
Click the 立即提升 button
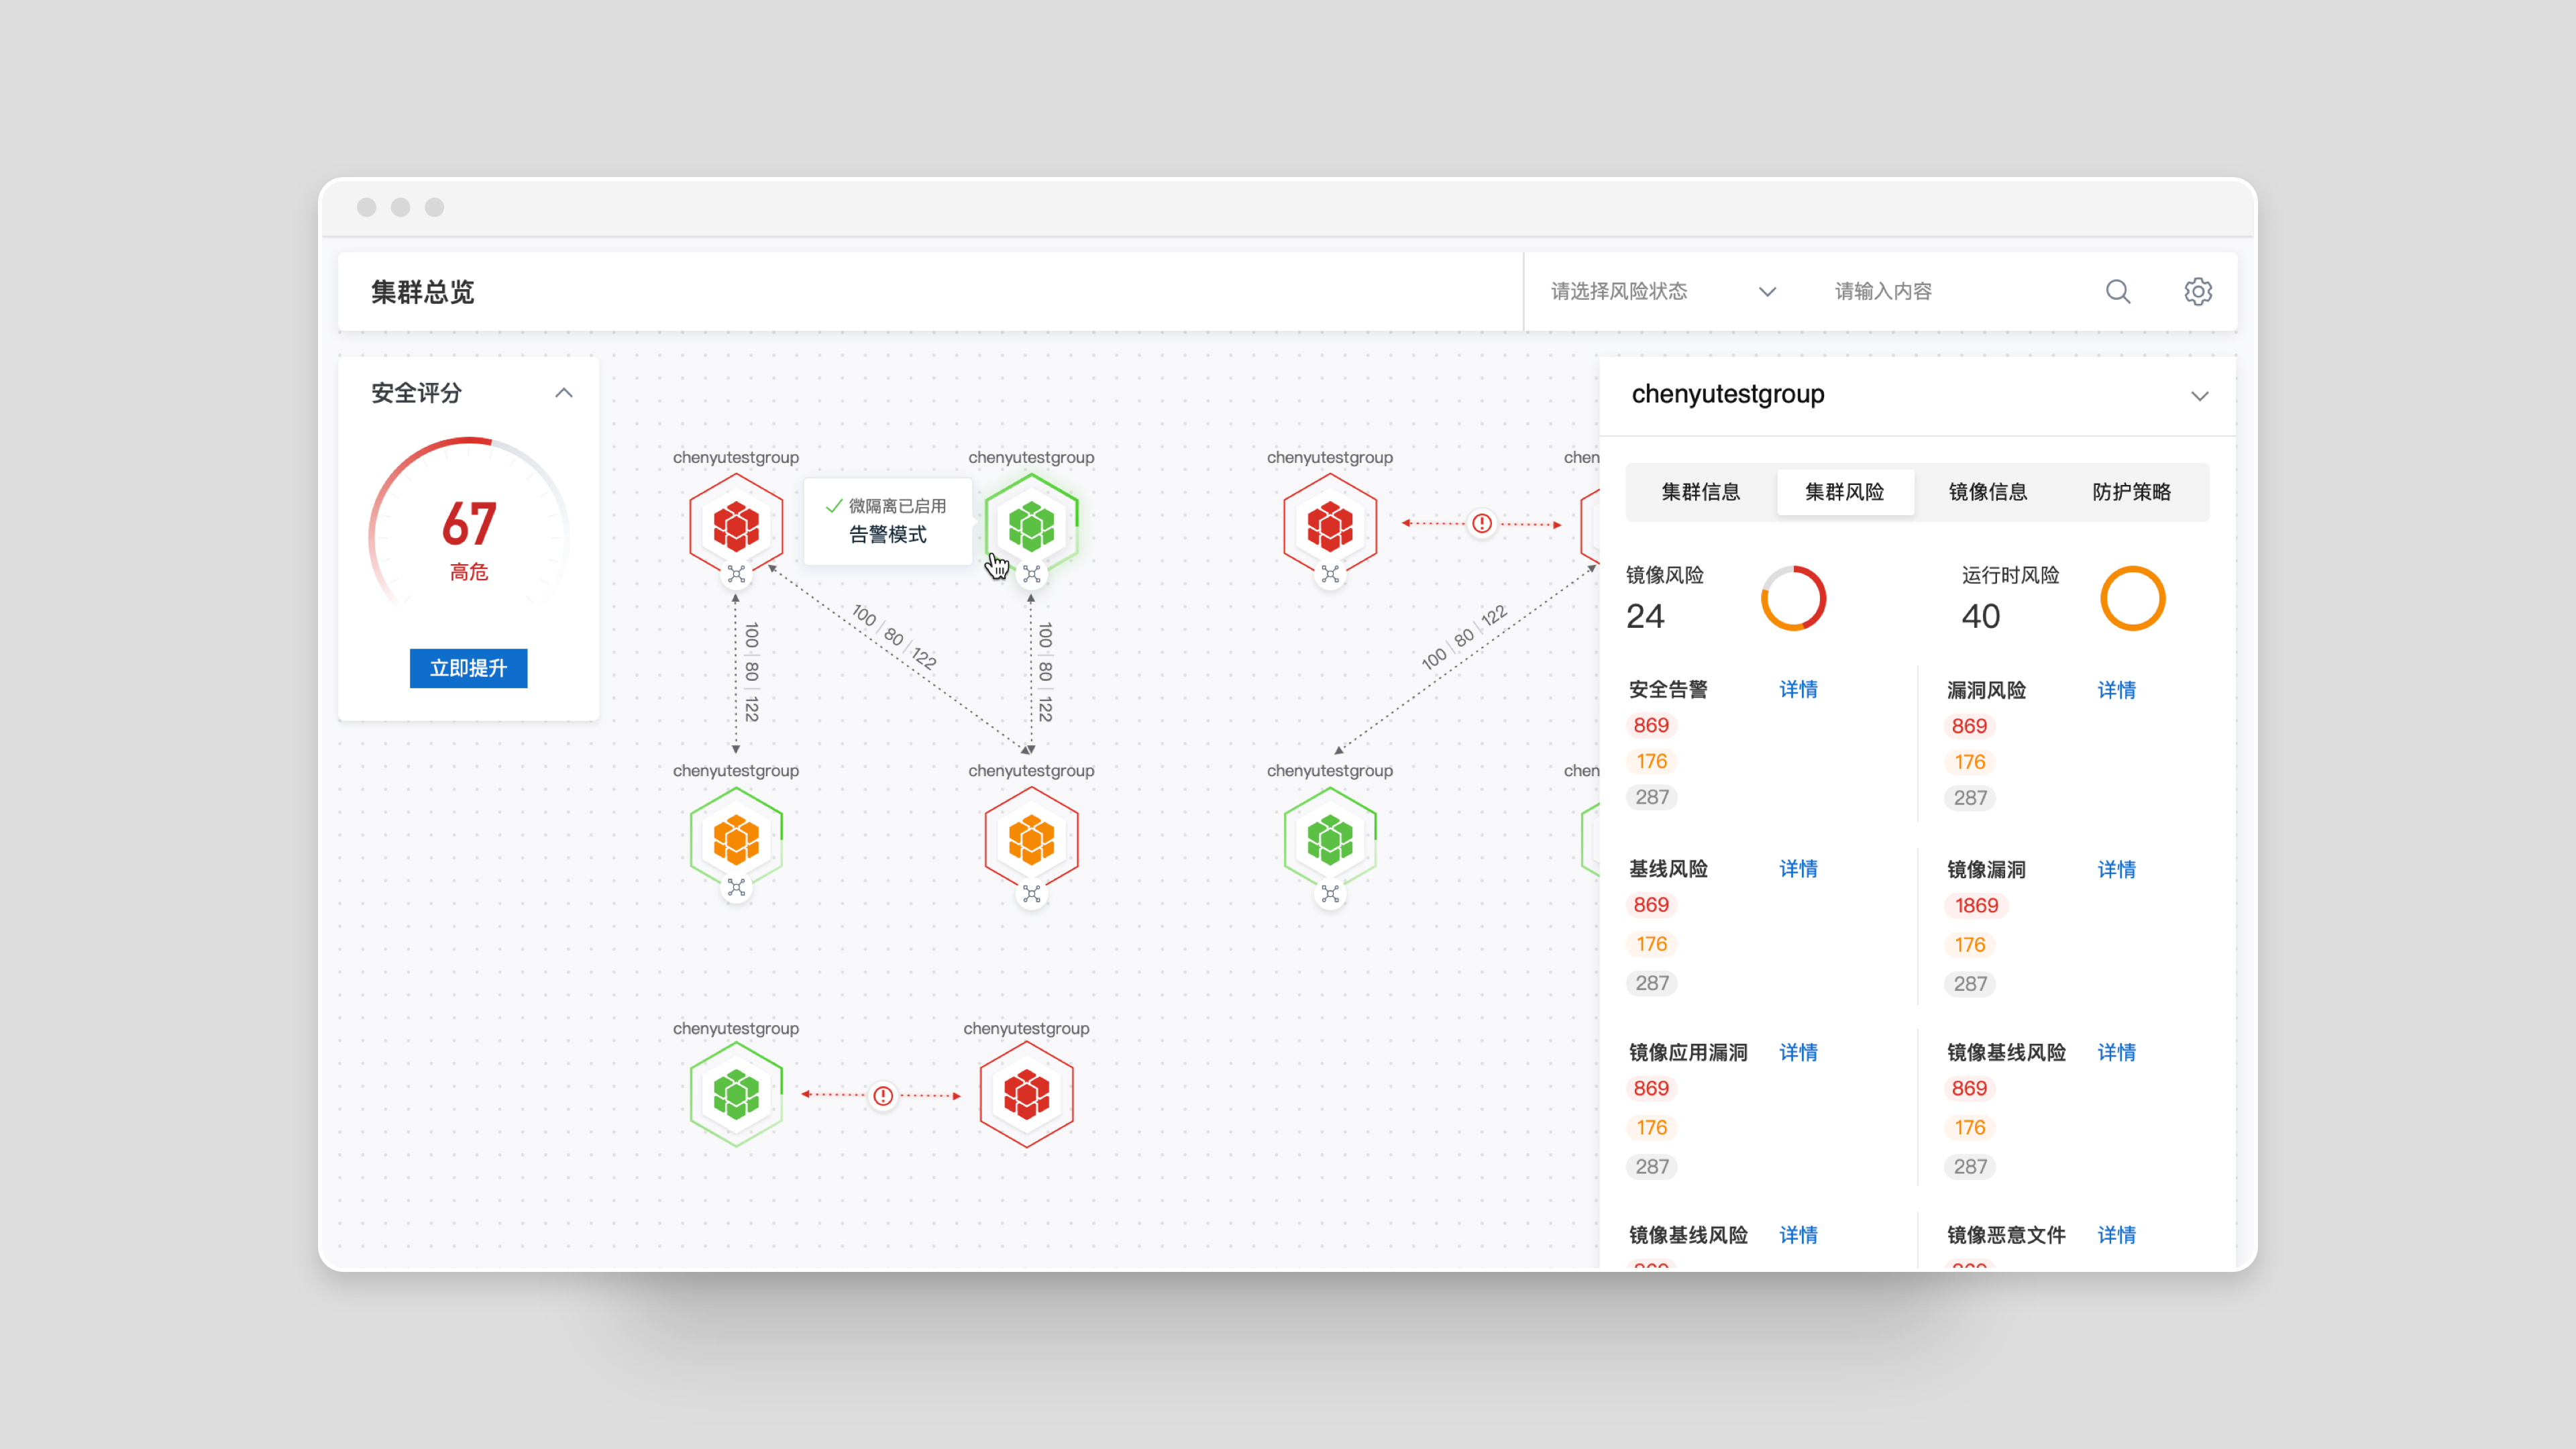click(468, 668)
